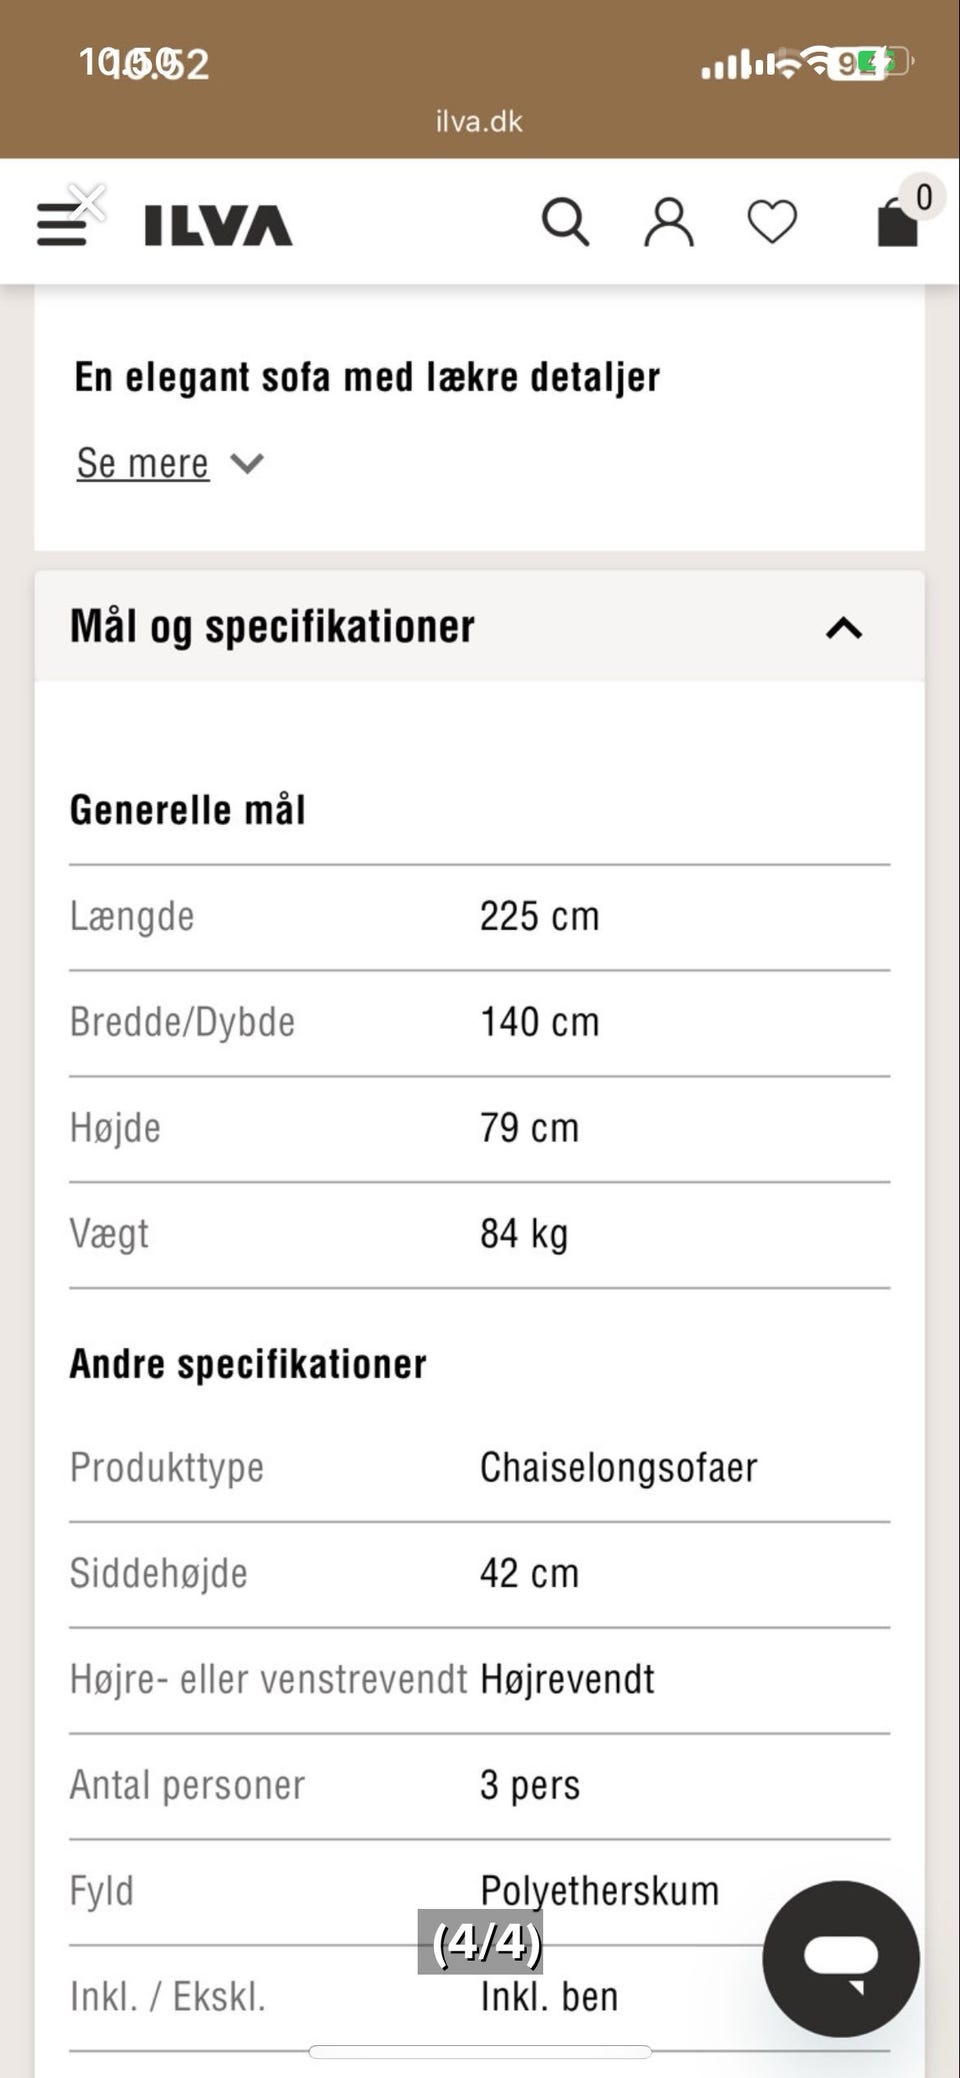Open the shopping bag icon

click(893, 222)
